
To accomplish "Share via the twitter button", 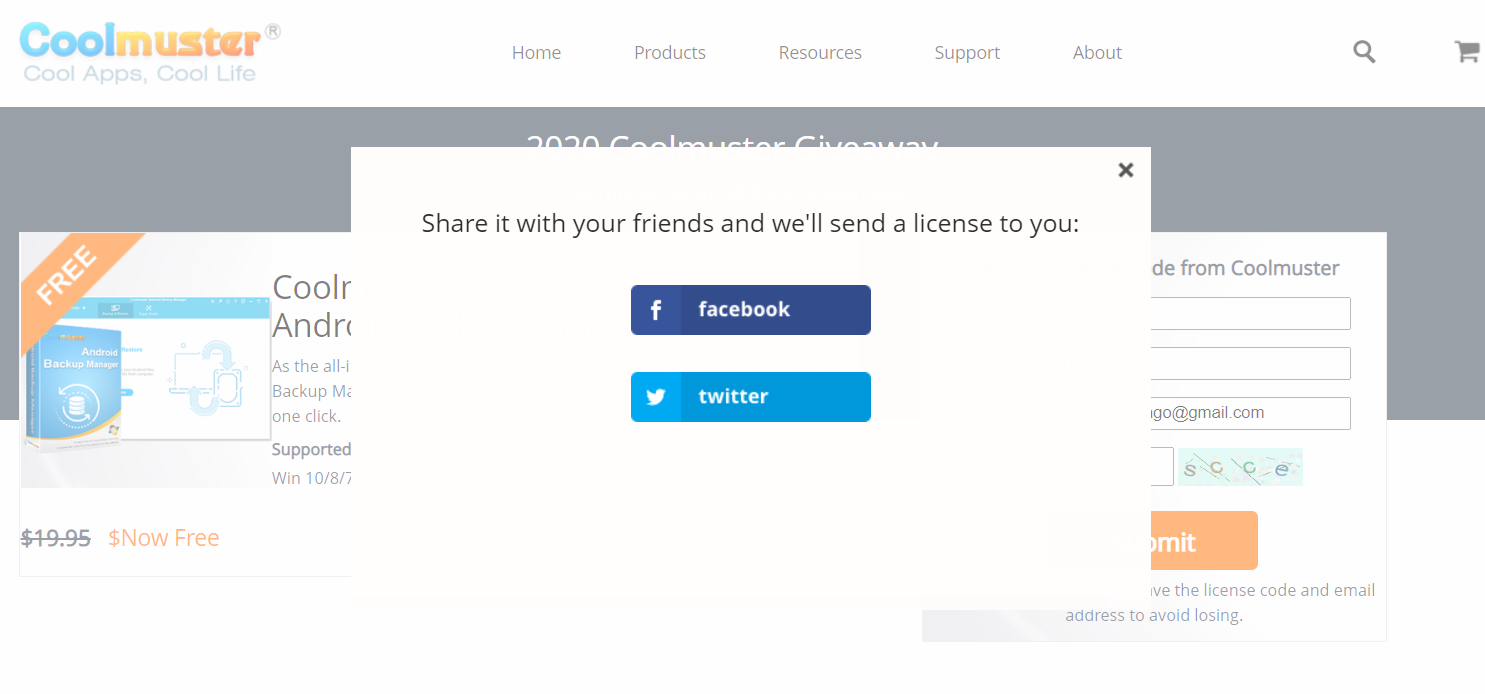I will [751, 397].
